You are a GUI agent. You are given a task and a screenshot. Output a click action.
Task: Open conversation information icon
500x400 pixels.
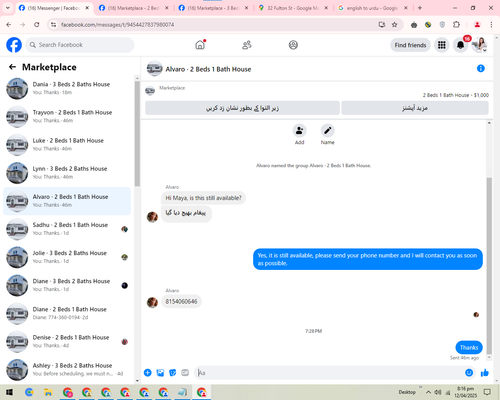pos(481,68)
